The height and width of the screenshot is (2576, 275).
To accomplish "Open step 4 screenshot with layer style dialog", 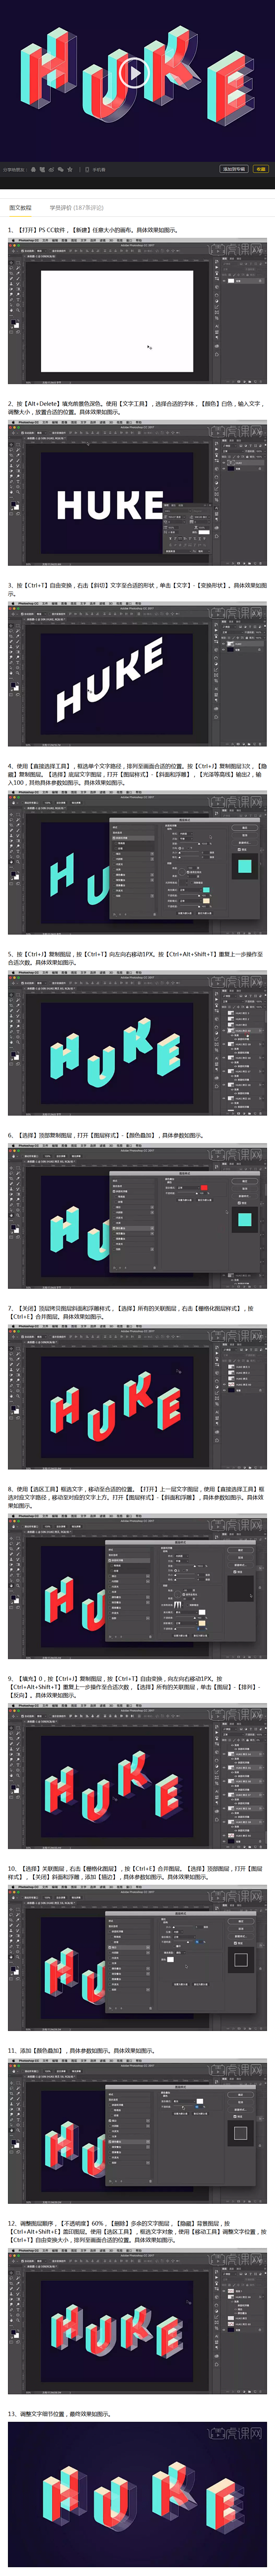I will pos(137,862).
